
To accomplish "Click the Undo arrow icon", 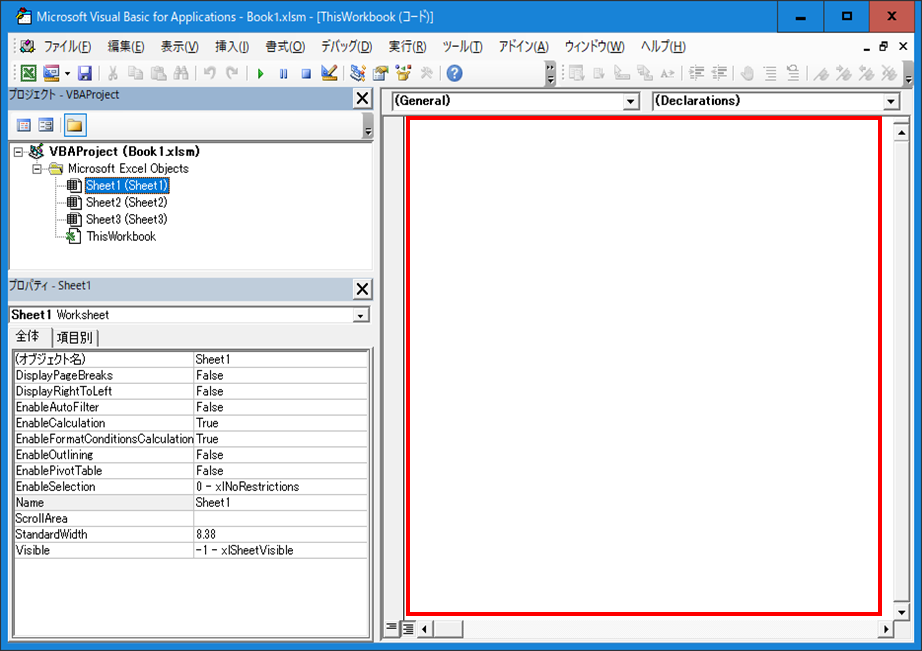I will pyautogui.click(x=209, y=73).
